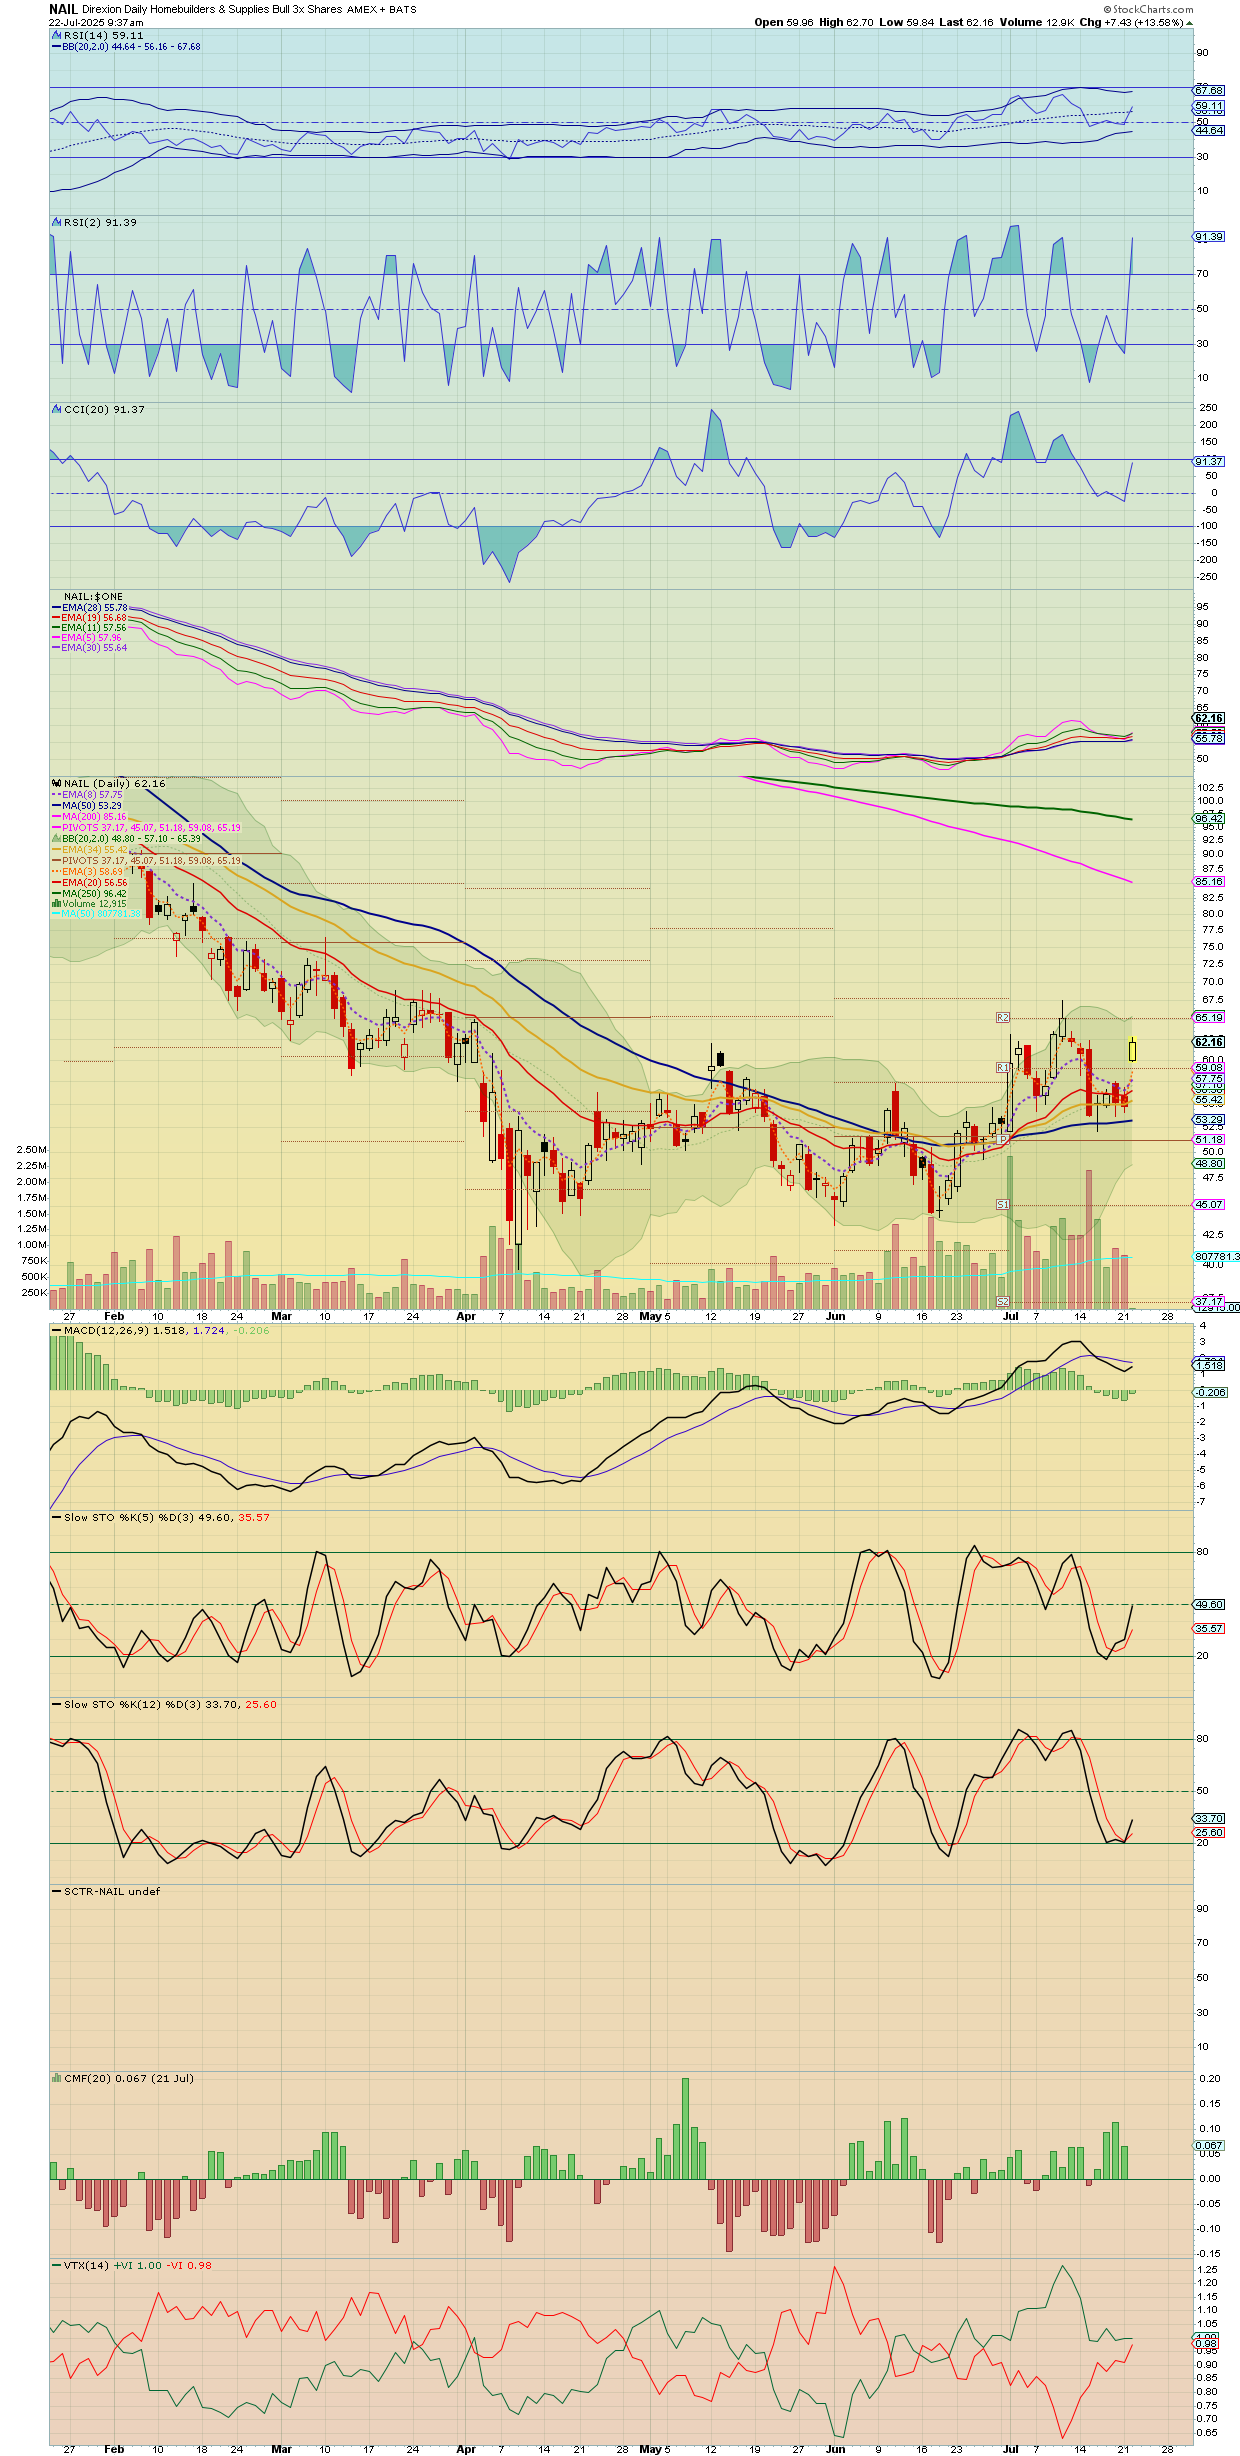Click the 85.16 value tag on the price axis

point(1209,881)
